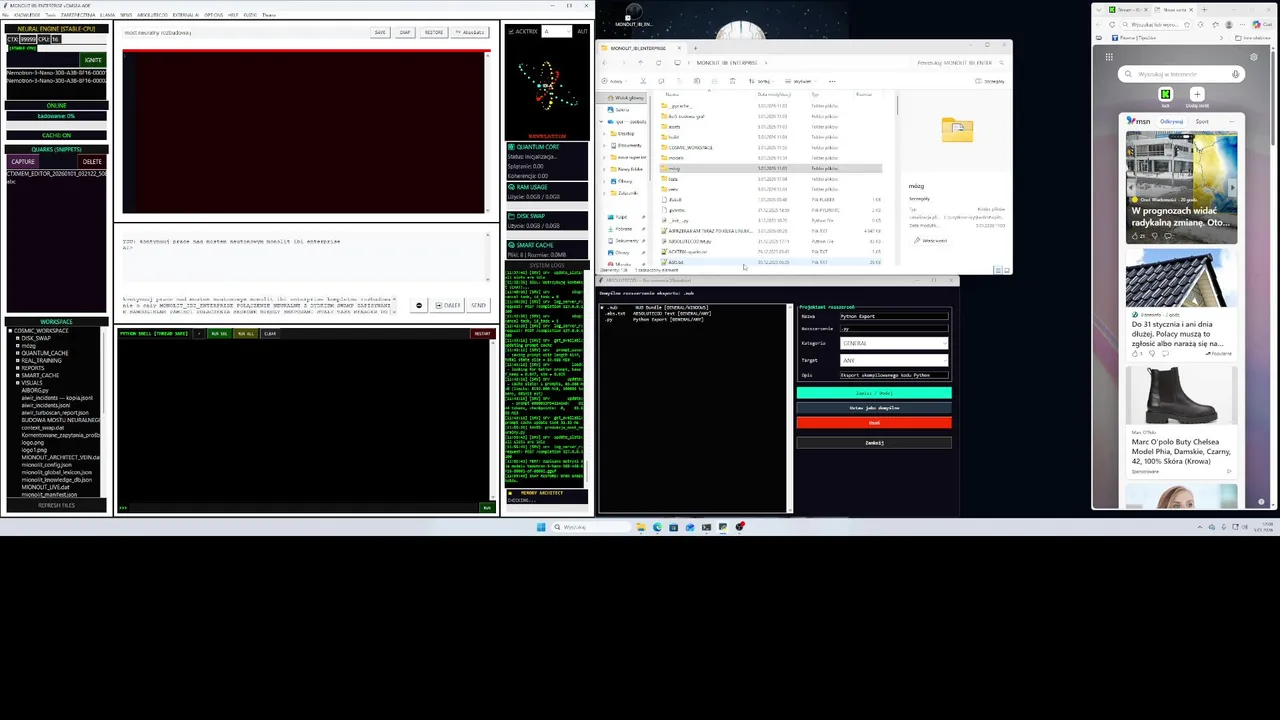Click the teal Zapisz / Dodaj button

(874, 393)
